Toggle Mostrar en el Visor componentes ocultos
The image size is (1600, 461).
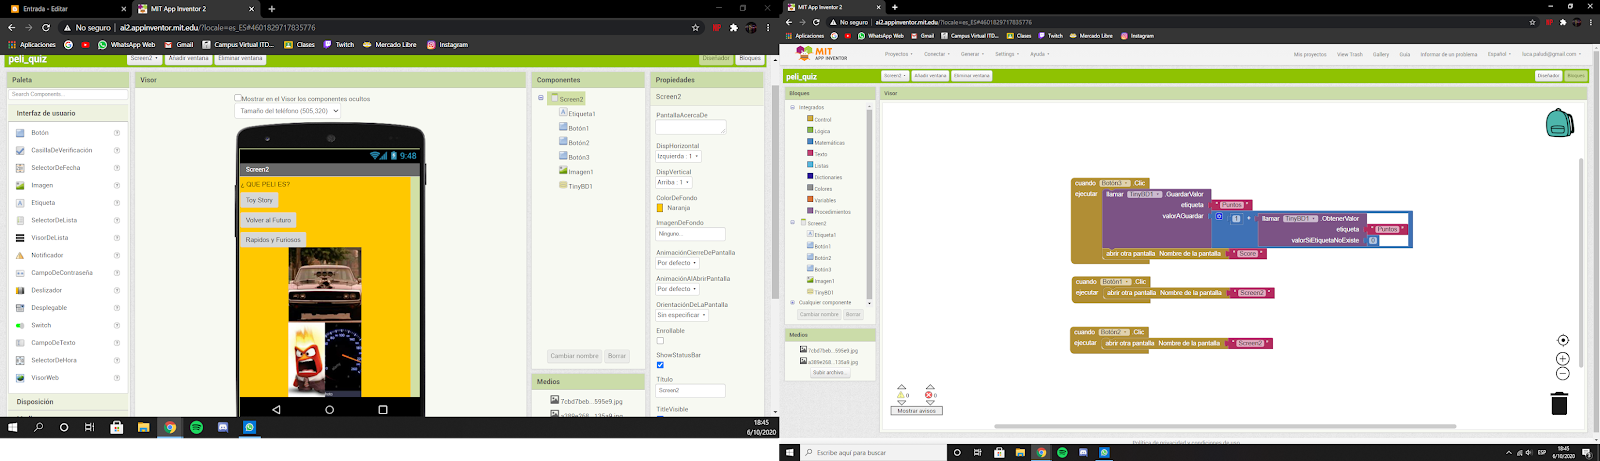tap(238, 99)
